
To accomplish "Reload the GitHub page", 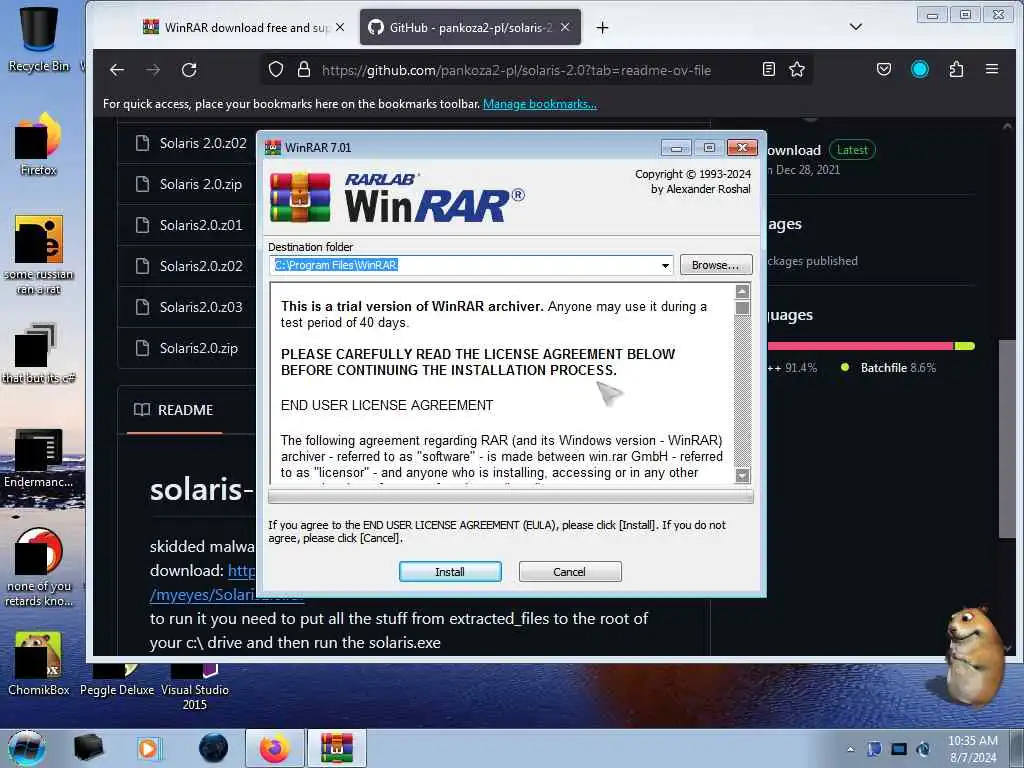I will tap(189, 70).
